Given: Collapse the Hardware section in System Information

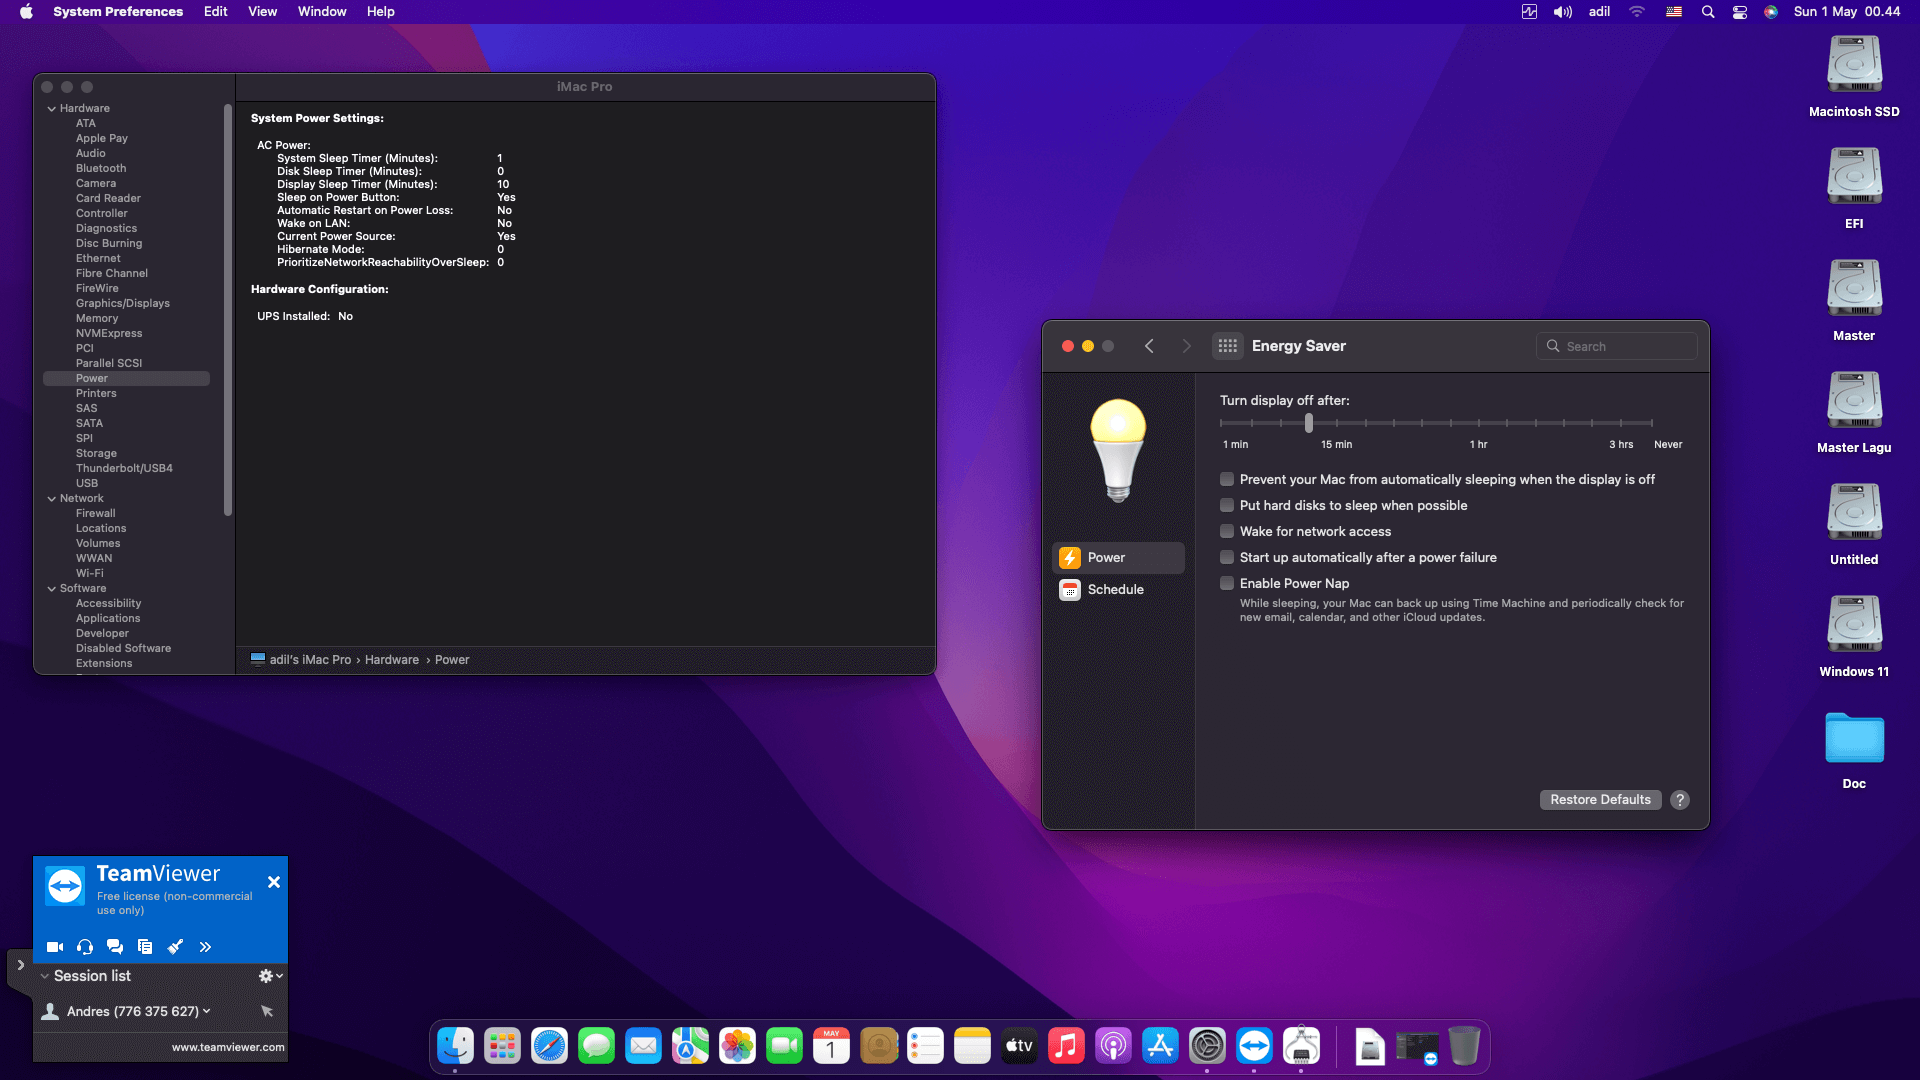Looking at the screenshot, I should (51, 109).
